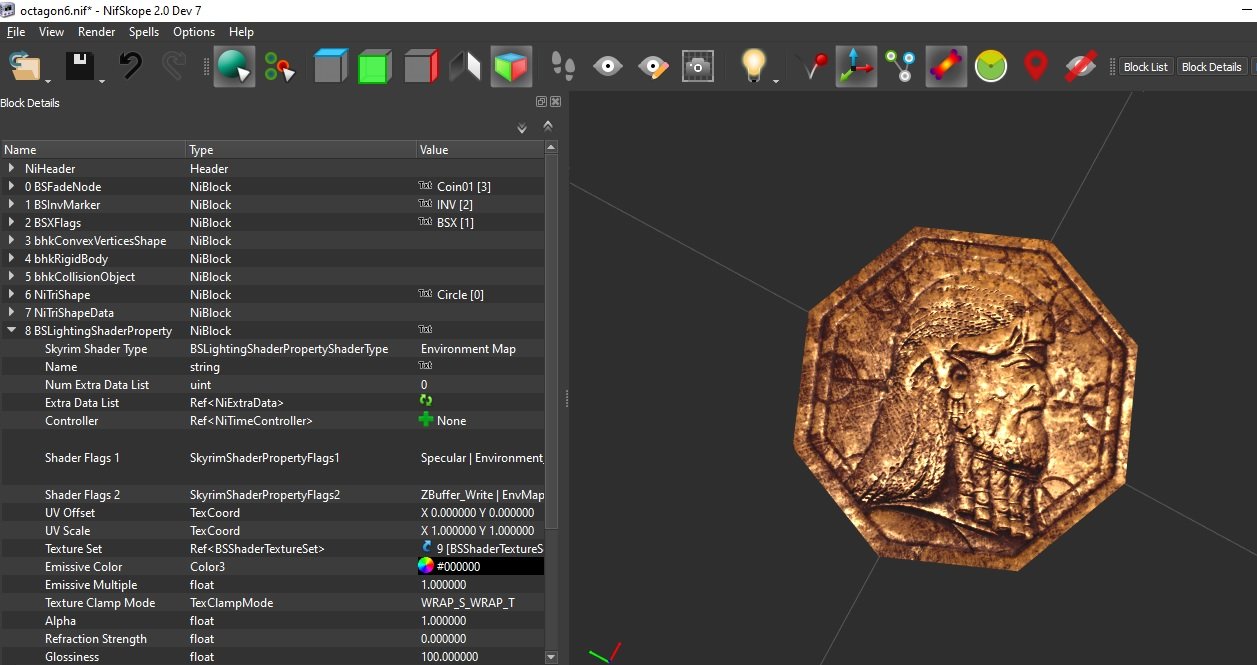The width and height of the screenshot is (1257, 665).
Task: Take a viewport screenshot
Action: click(698, 67)
